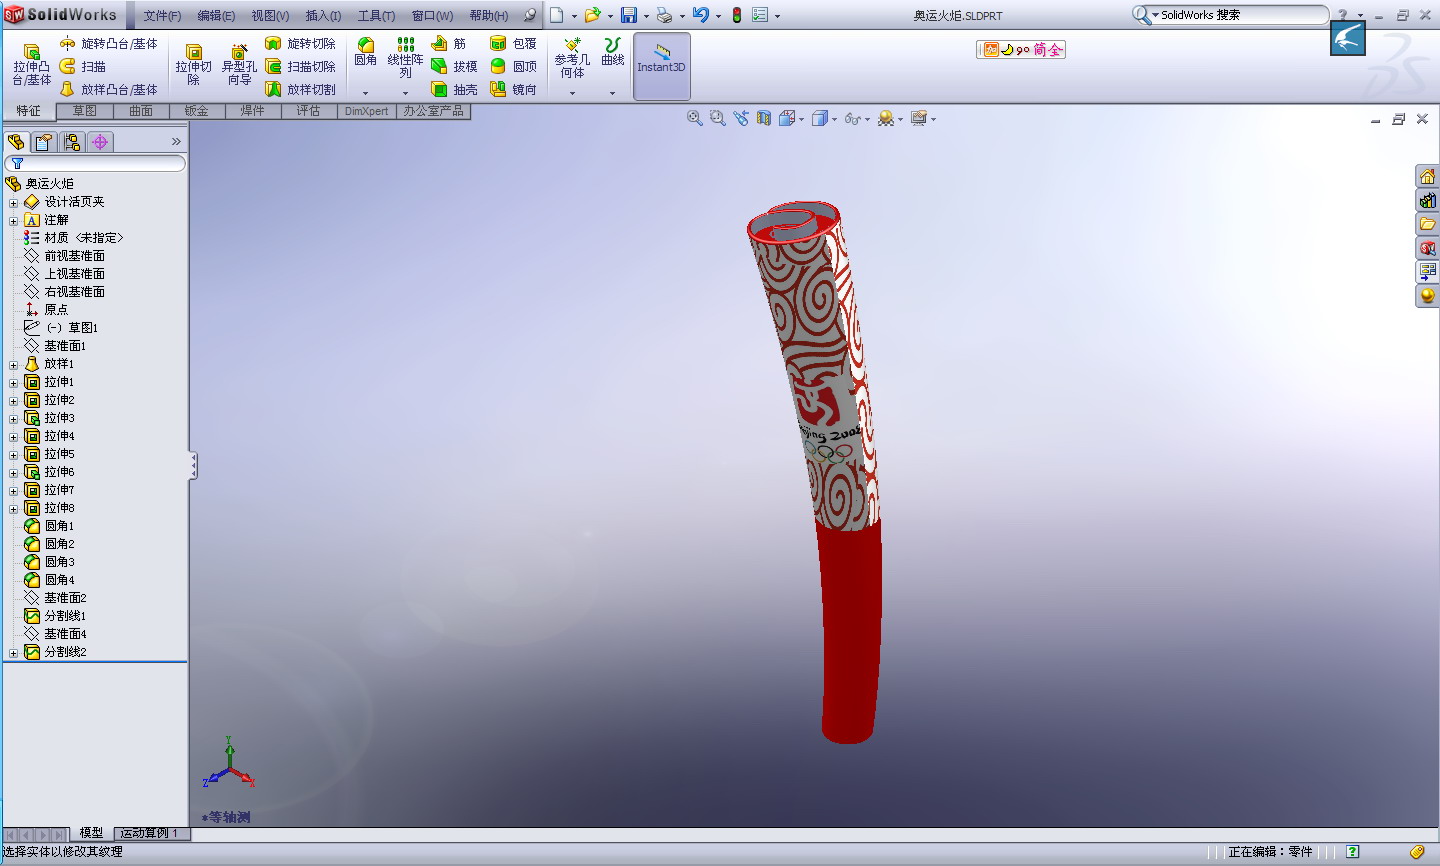Toggle the Instant3D button

661,66
